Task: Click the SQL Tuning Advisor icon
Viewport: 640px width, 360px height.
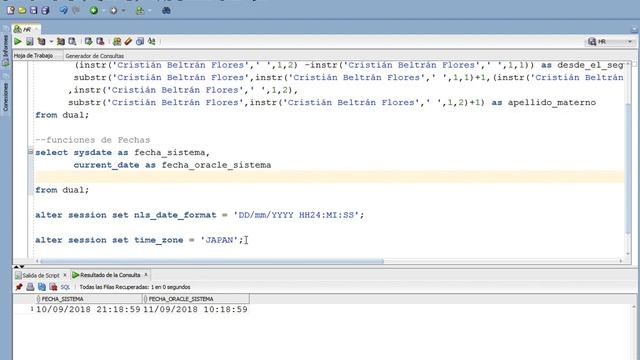Action: click(72, 41)
